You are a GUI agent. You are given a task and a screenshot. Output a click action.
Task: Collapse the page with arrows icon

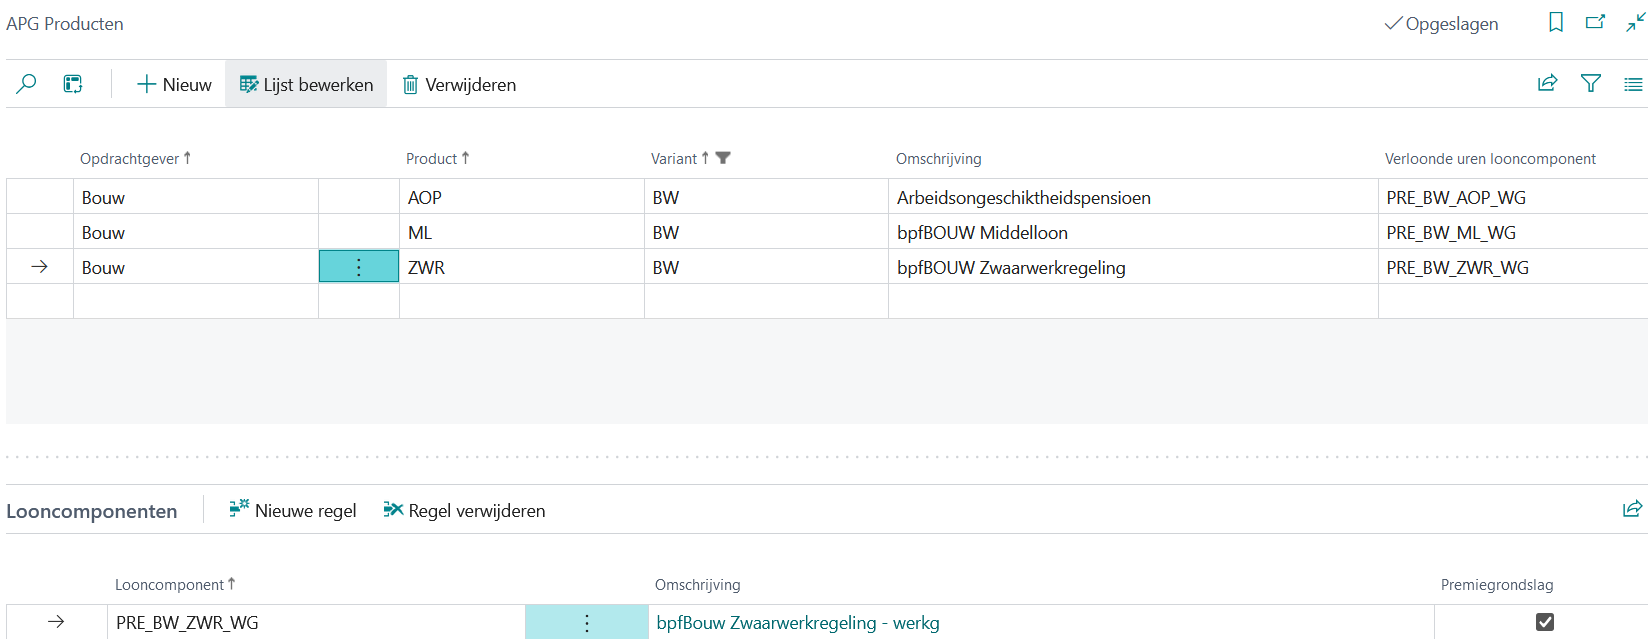pyautogui.click(x=1635, y=22)
